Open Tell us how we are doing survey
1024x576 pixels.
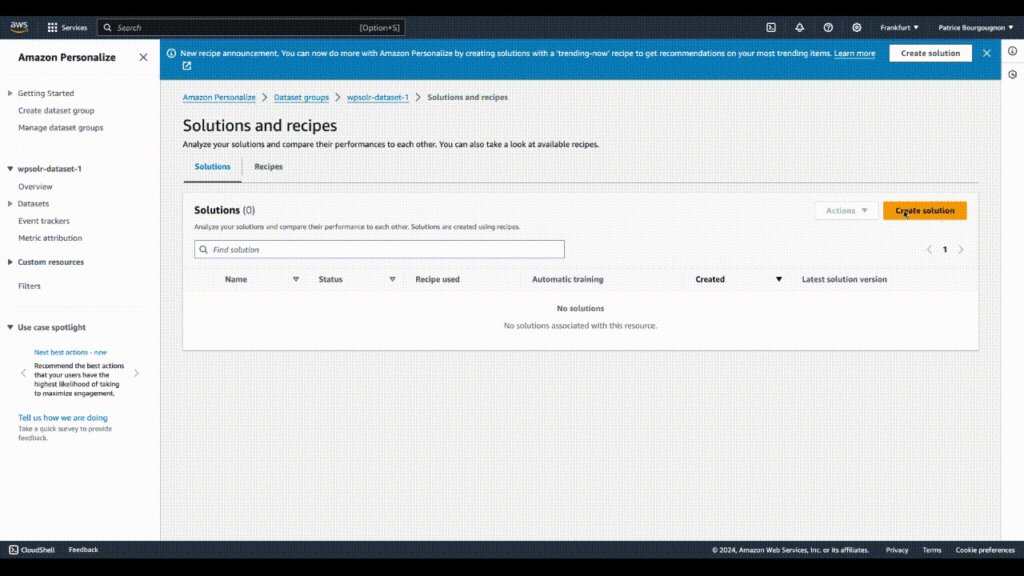pos(63,418)
